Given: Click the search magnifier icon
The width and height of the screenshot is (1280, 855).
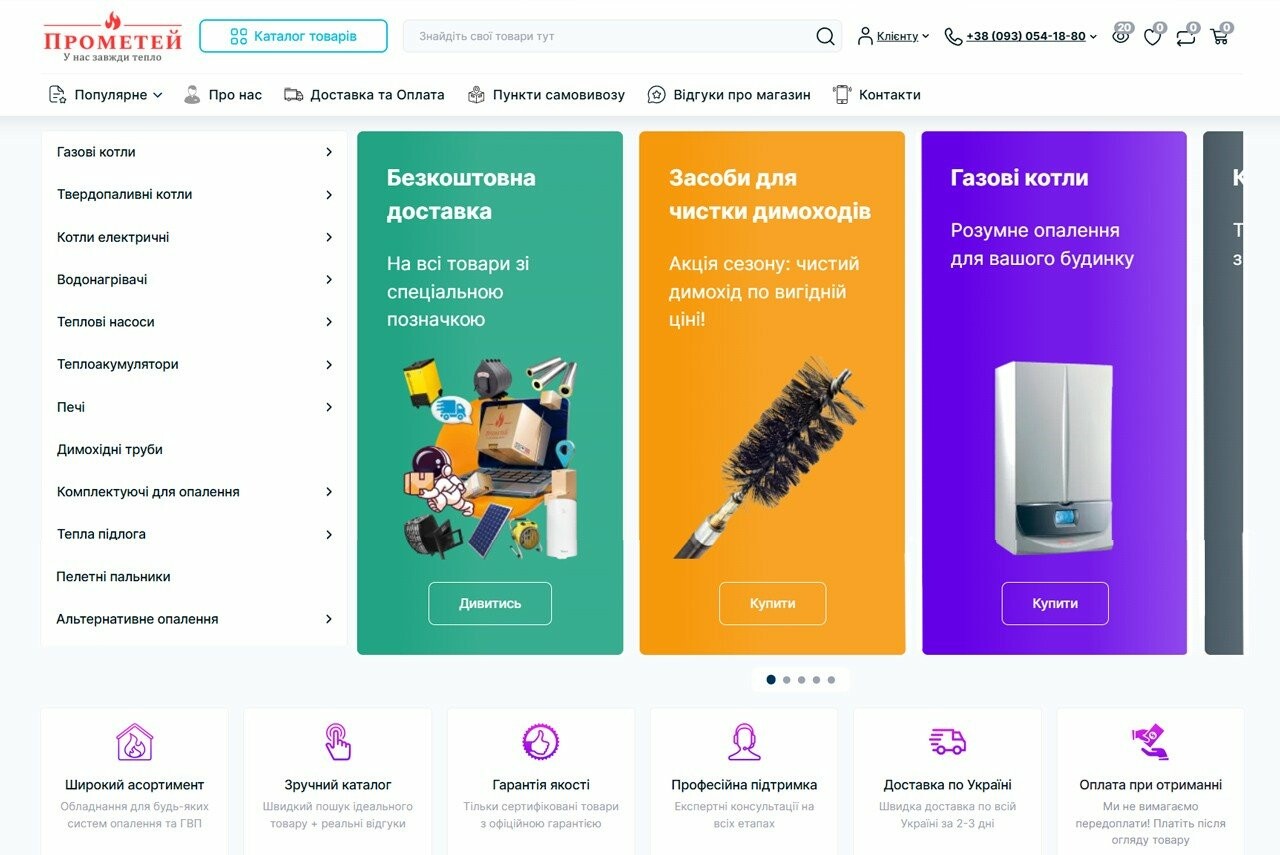Looking at the screenshot, I should (x=825, y=36).
